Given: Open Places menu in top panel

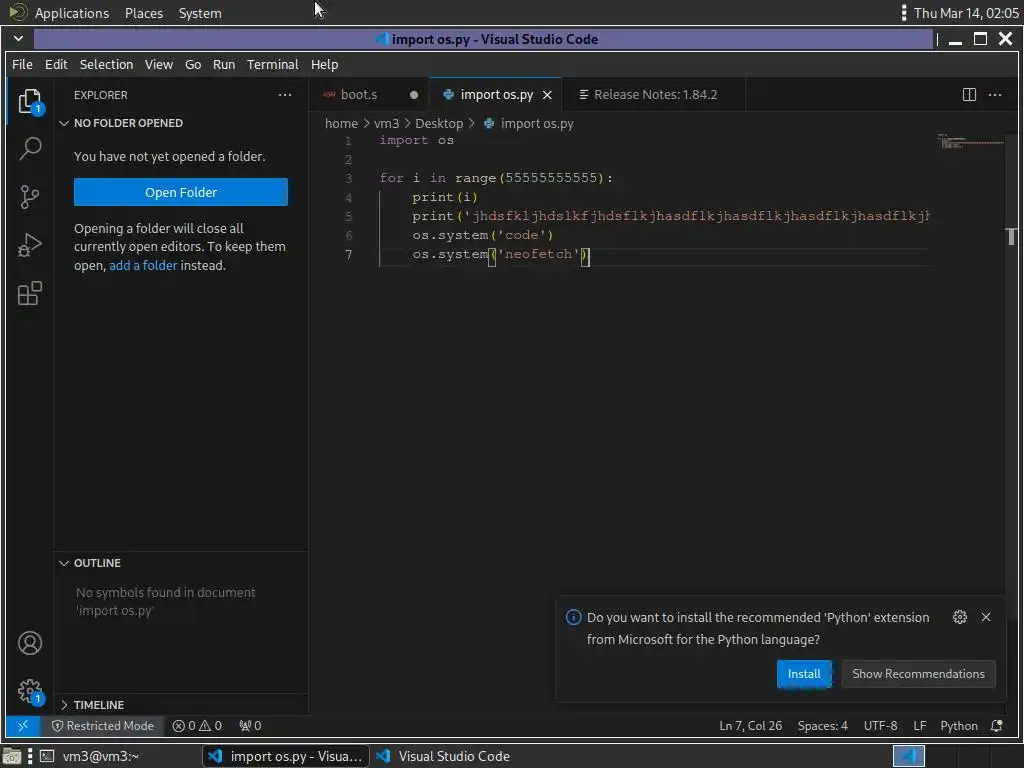Looking at the screenshot, I should 144,13.
